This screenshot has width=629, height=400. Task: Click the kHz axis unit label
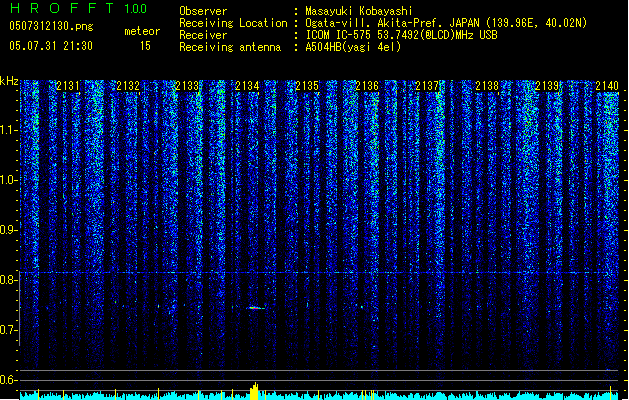[x=9, y=81]
